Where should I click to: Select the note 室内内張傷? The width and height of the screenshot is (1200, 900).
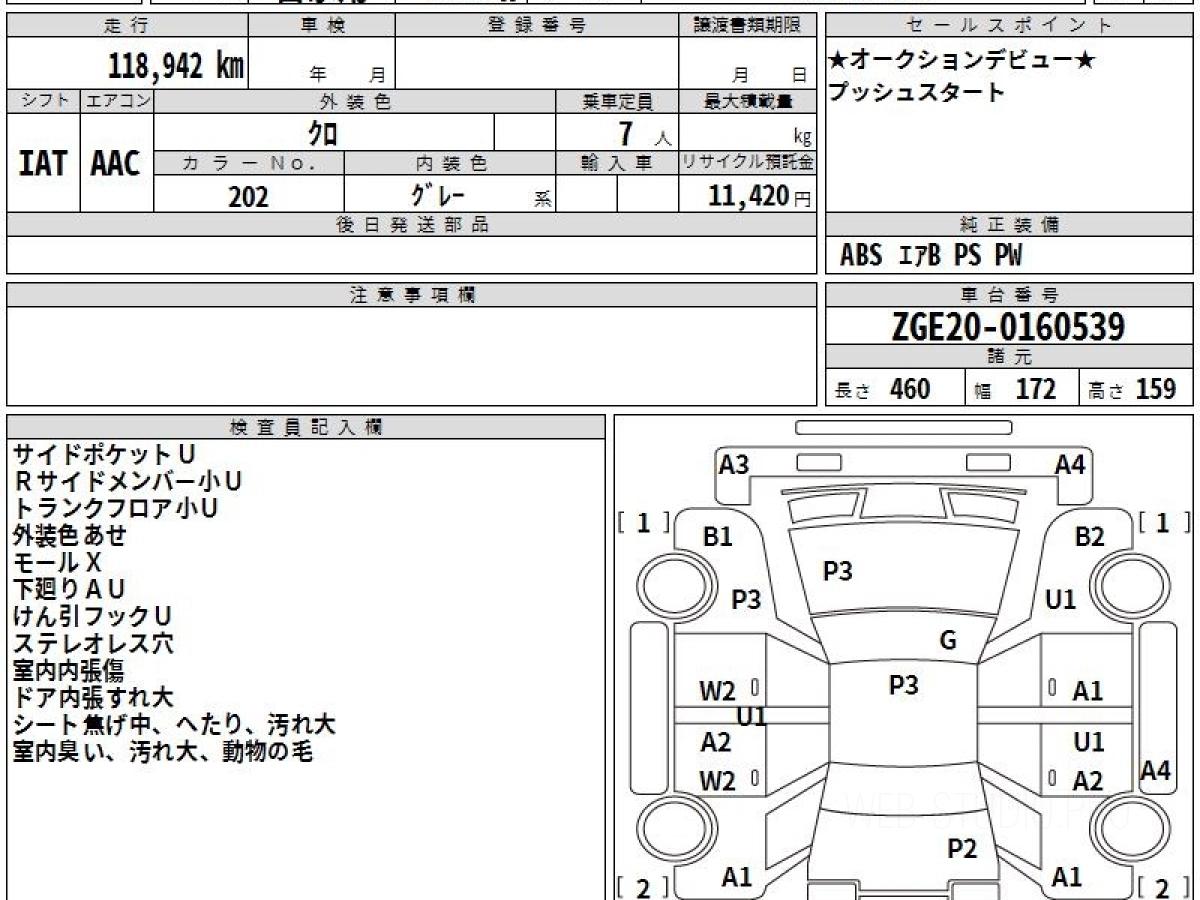coord(68,670)
